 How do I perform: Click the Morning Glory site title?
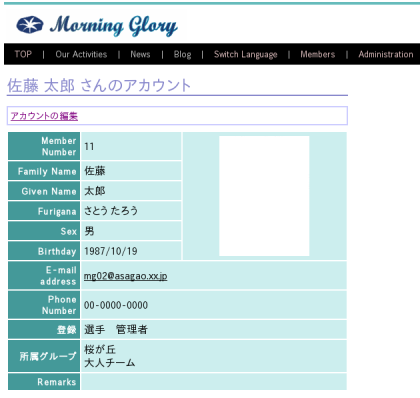pyautogui.click(x=114, y=25)
